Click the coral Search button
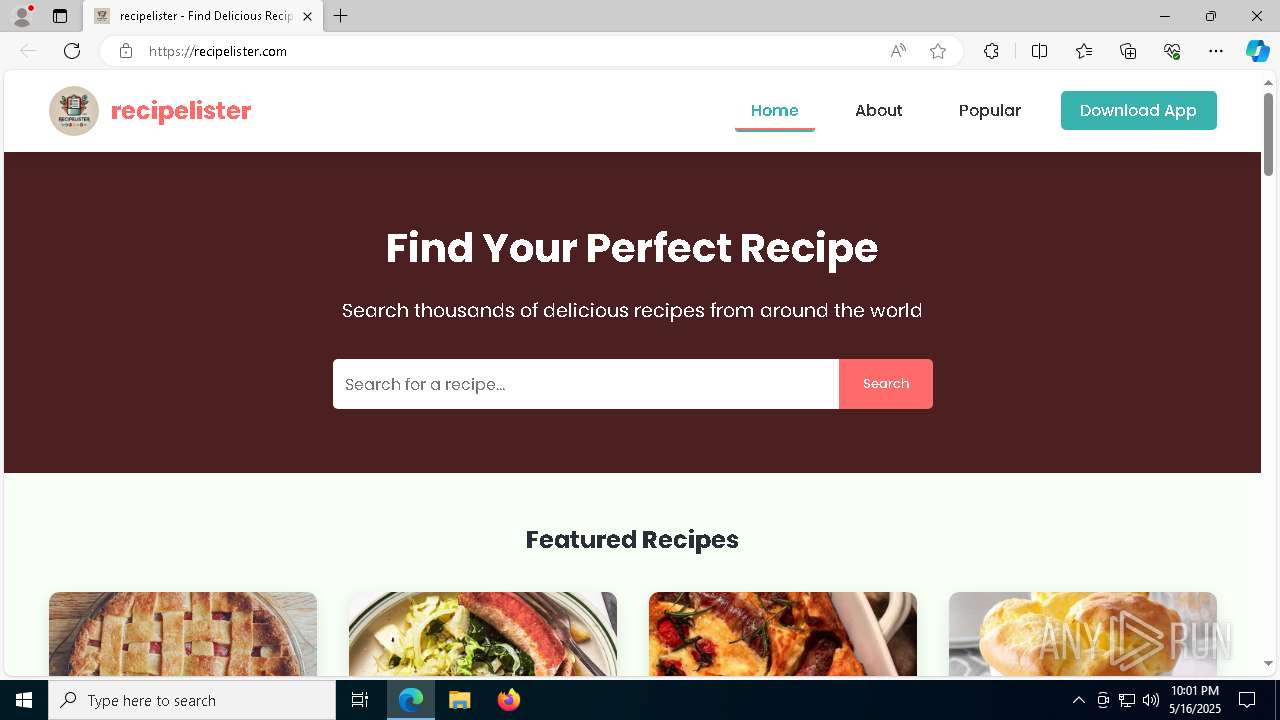The image size is (1280, 720). [x=886, y=384]
